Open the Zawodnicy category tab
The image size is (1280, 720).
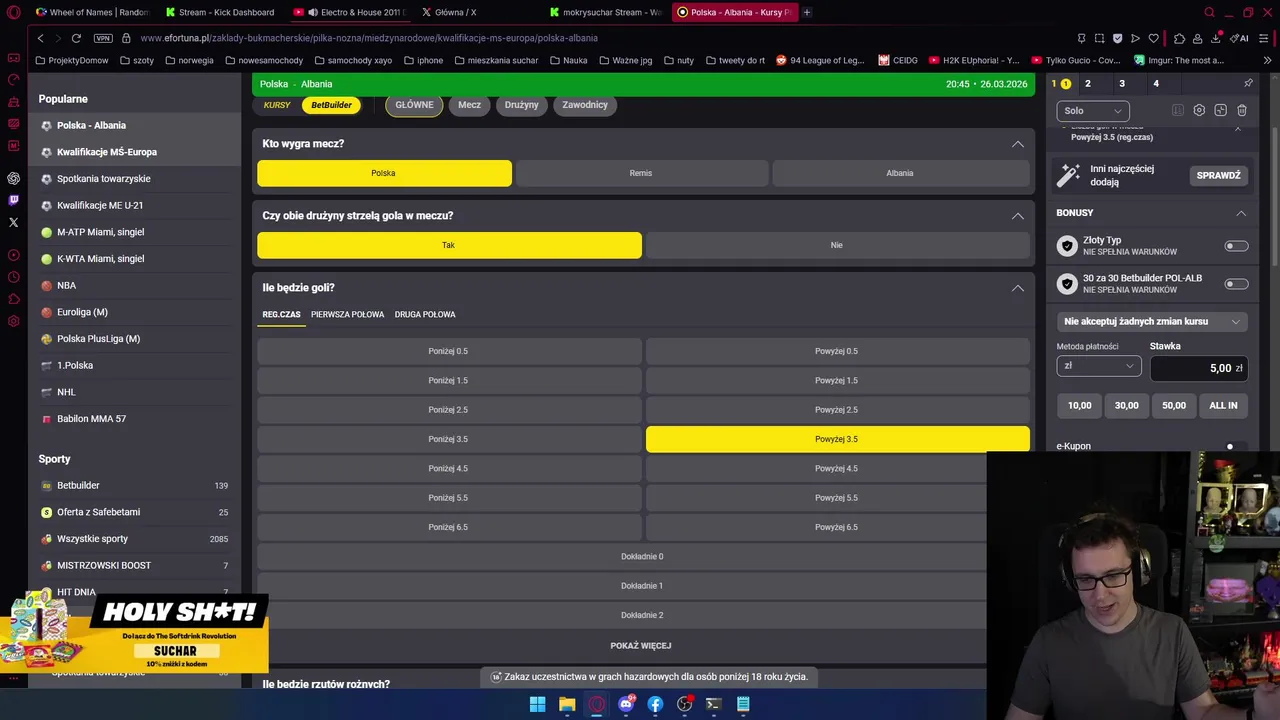585,105
